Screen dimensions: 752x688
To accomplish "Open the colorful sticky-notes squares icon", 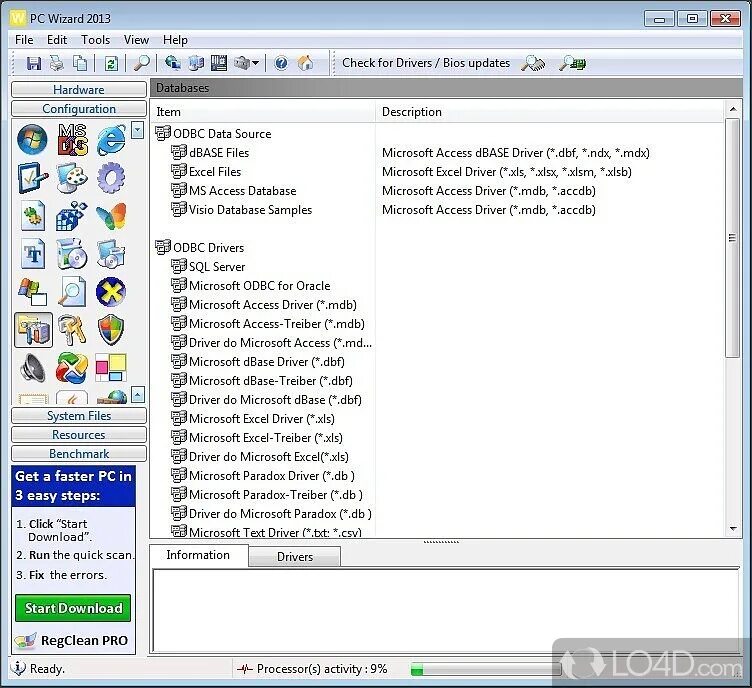I will coord(111,368).
